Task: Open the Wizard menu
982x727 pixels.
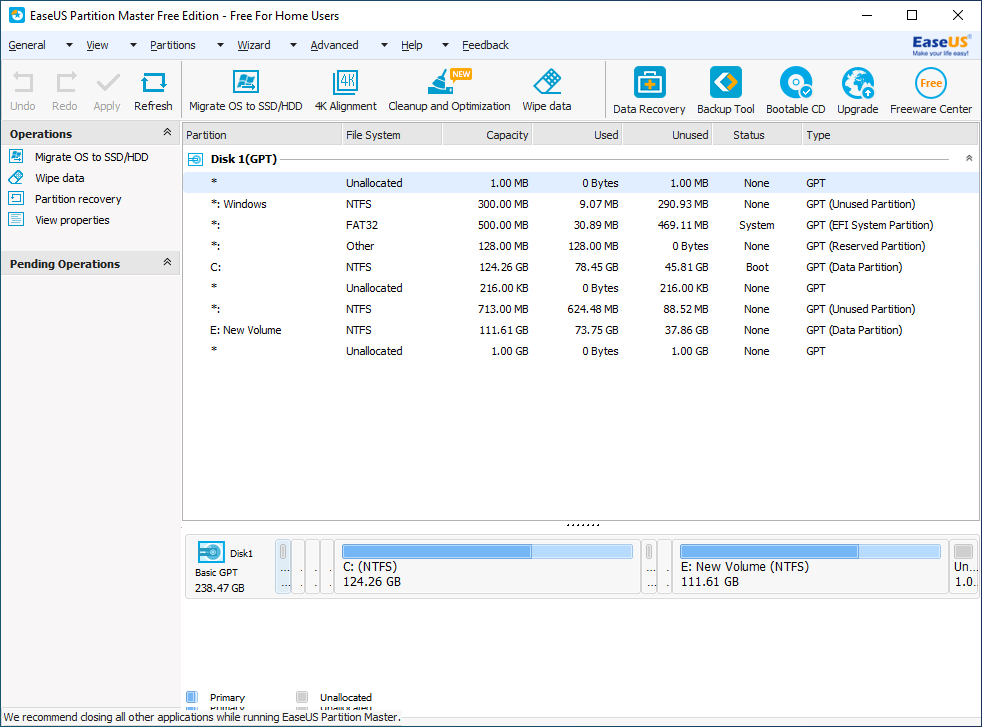Action: (x=254, y=45)
